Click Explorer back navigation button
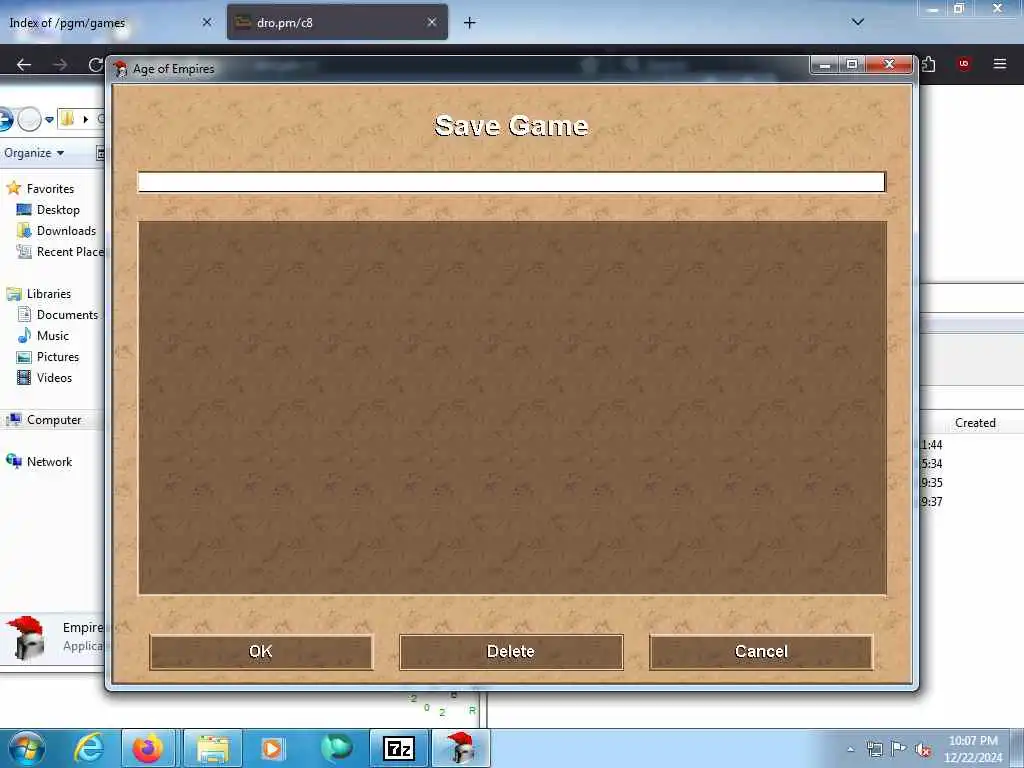1024x768 pixels. (5, 120)
